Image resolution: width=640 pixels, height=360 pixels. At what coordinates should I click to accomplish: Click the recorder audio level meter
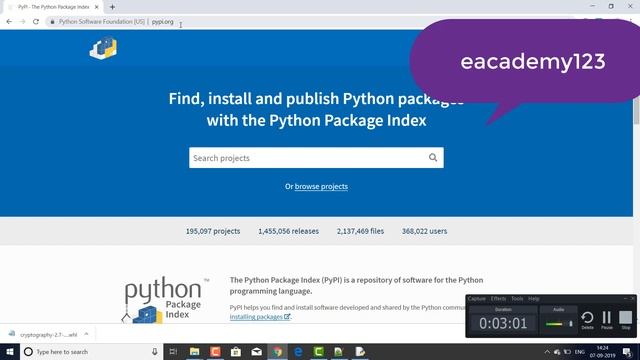click(x=554, y=324)
